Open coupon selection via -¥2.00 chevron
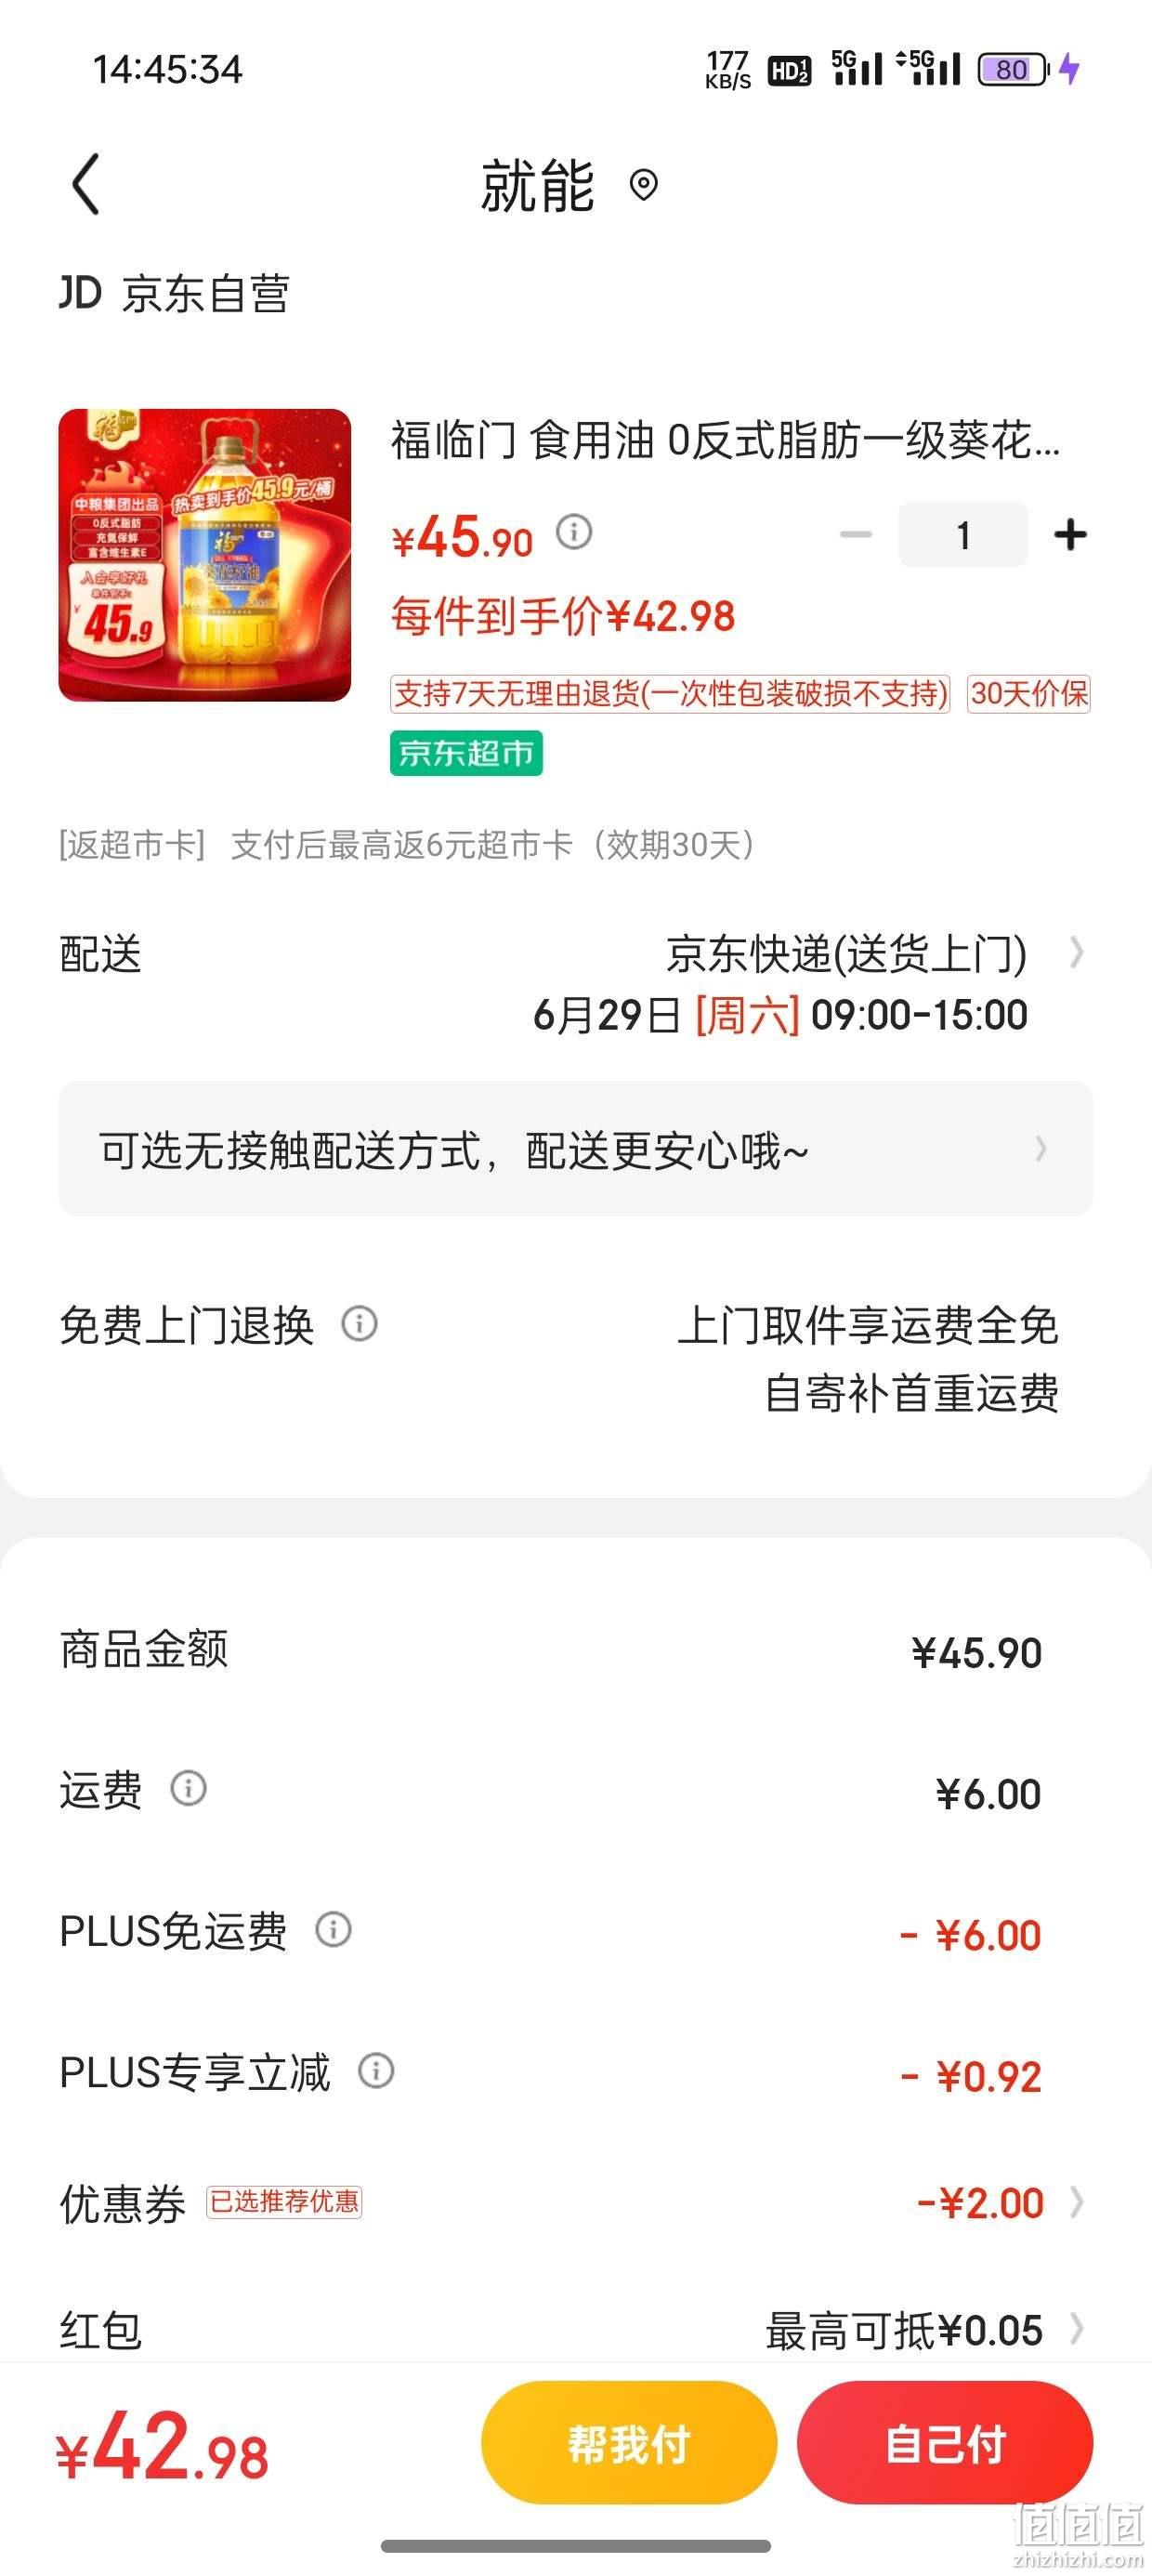This screenshot has height=2576, width=1152. [x=1076, y=2202]
